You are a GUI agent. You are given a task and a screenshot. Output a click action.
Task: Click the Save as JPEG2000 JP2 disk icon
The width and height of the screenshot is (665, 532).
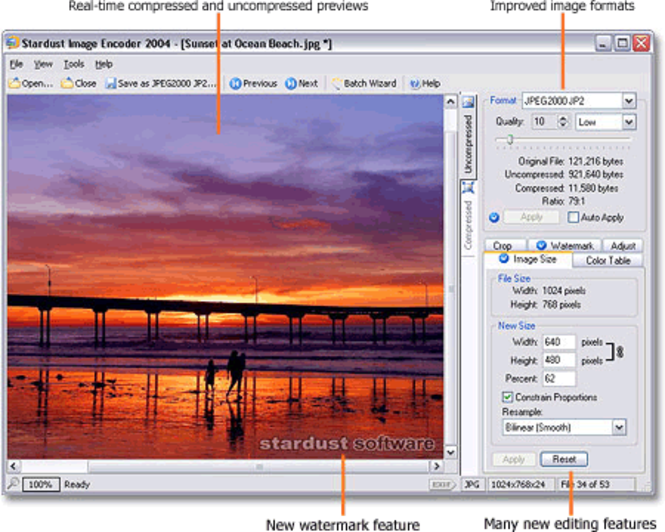[111, 83]
